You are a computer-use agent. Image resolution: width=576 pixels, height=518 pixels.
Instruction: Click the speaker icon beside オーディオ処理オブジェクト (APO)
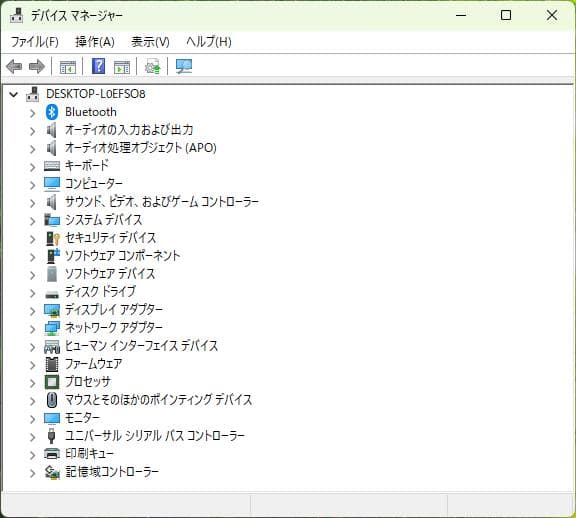tap(52, 148)
